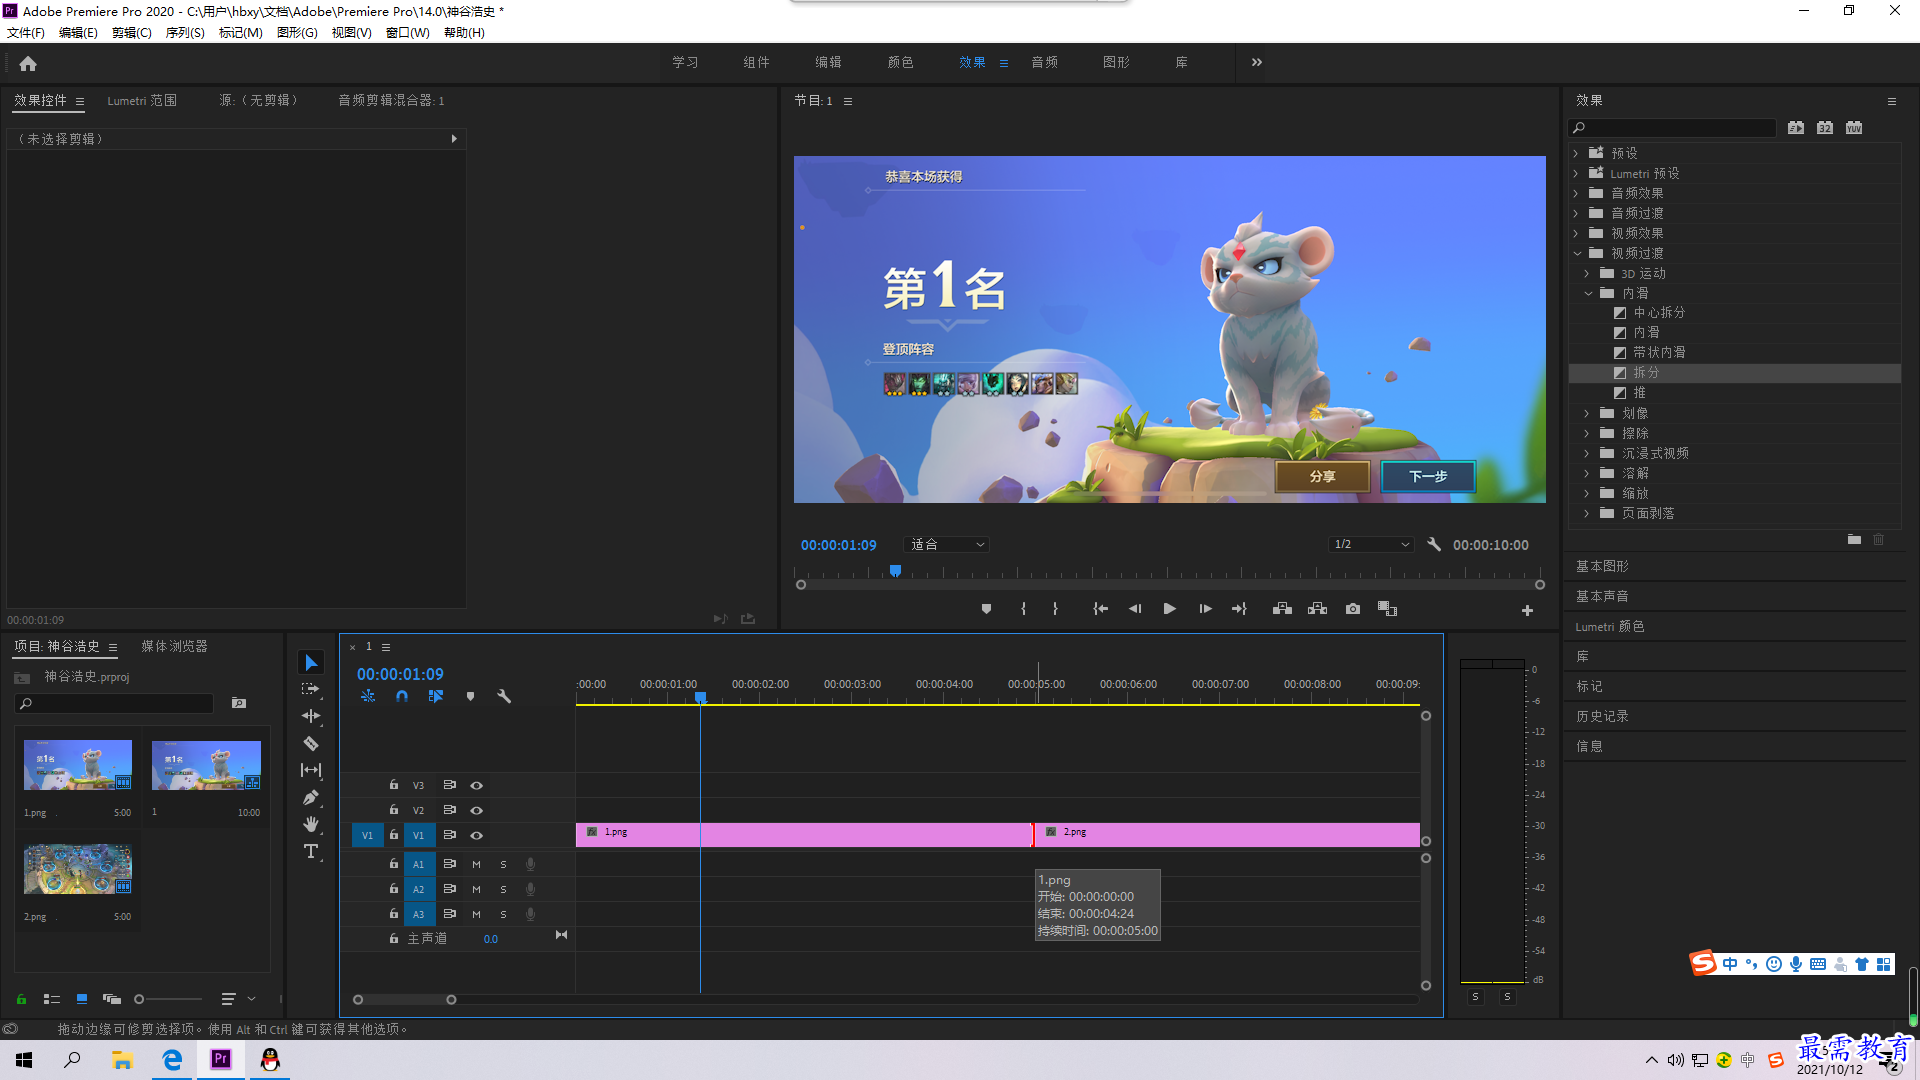1920x1080 pixels.
Task: Adjust project thumbnail zoom slider
Action: coord(140,999)
